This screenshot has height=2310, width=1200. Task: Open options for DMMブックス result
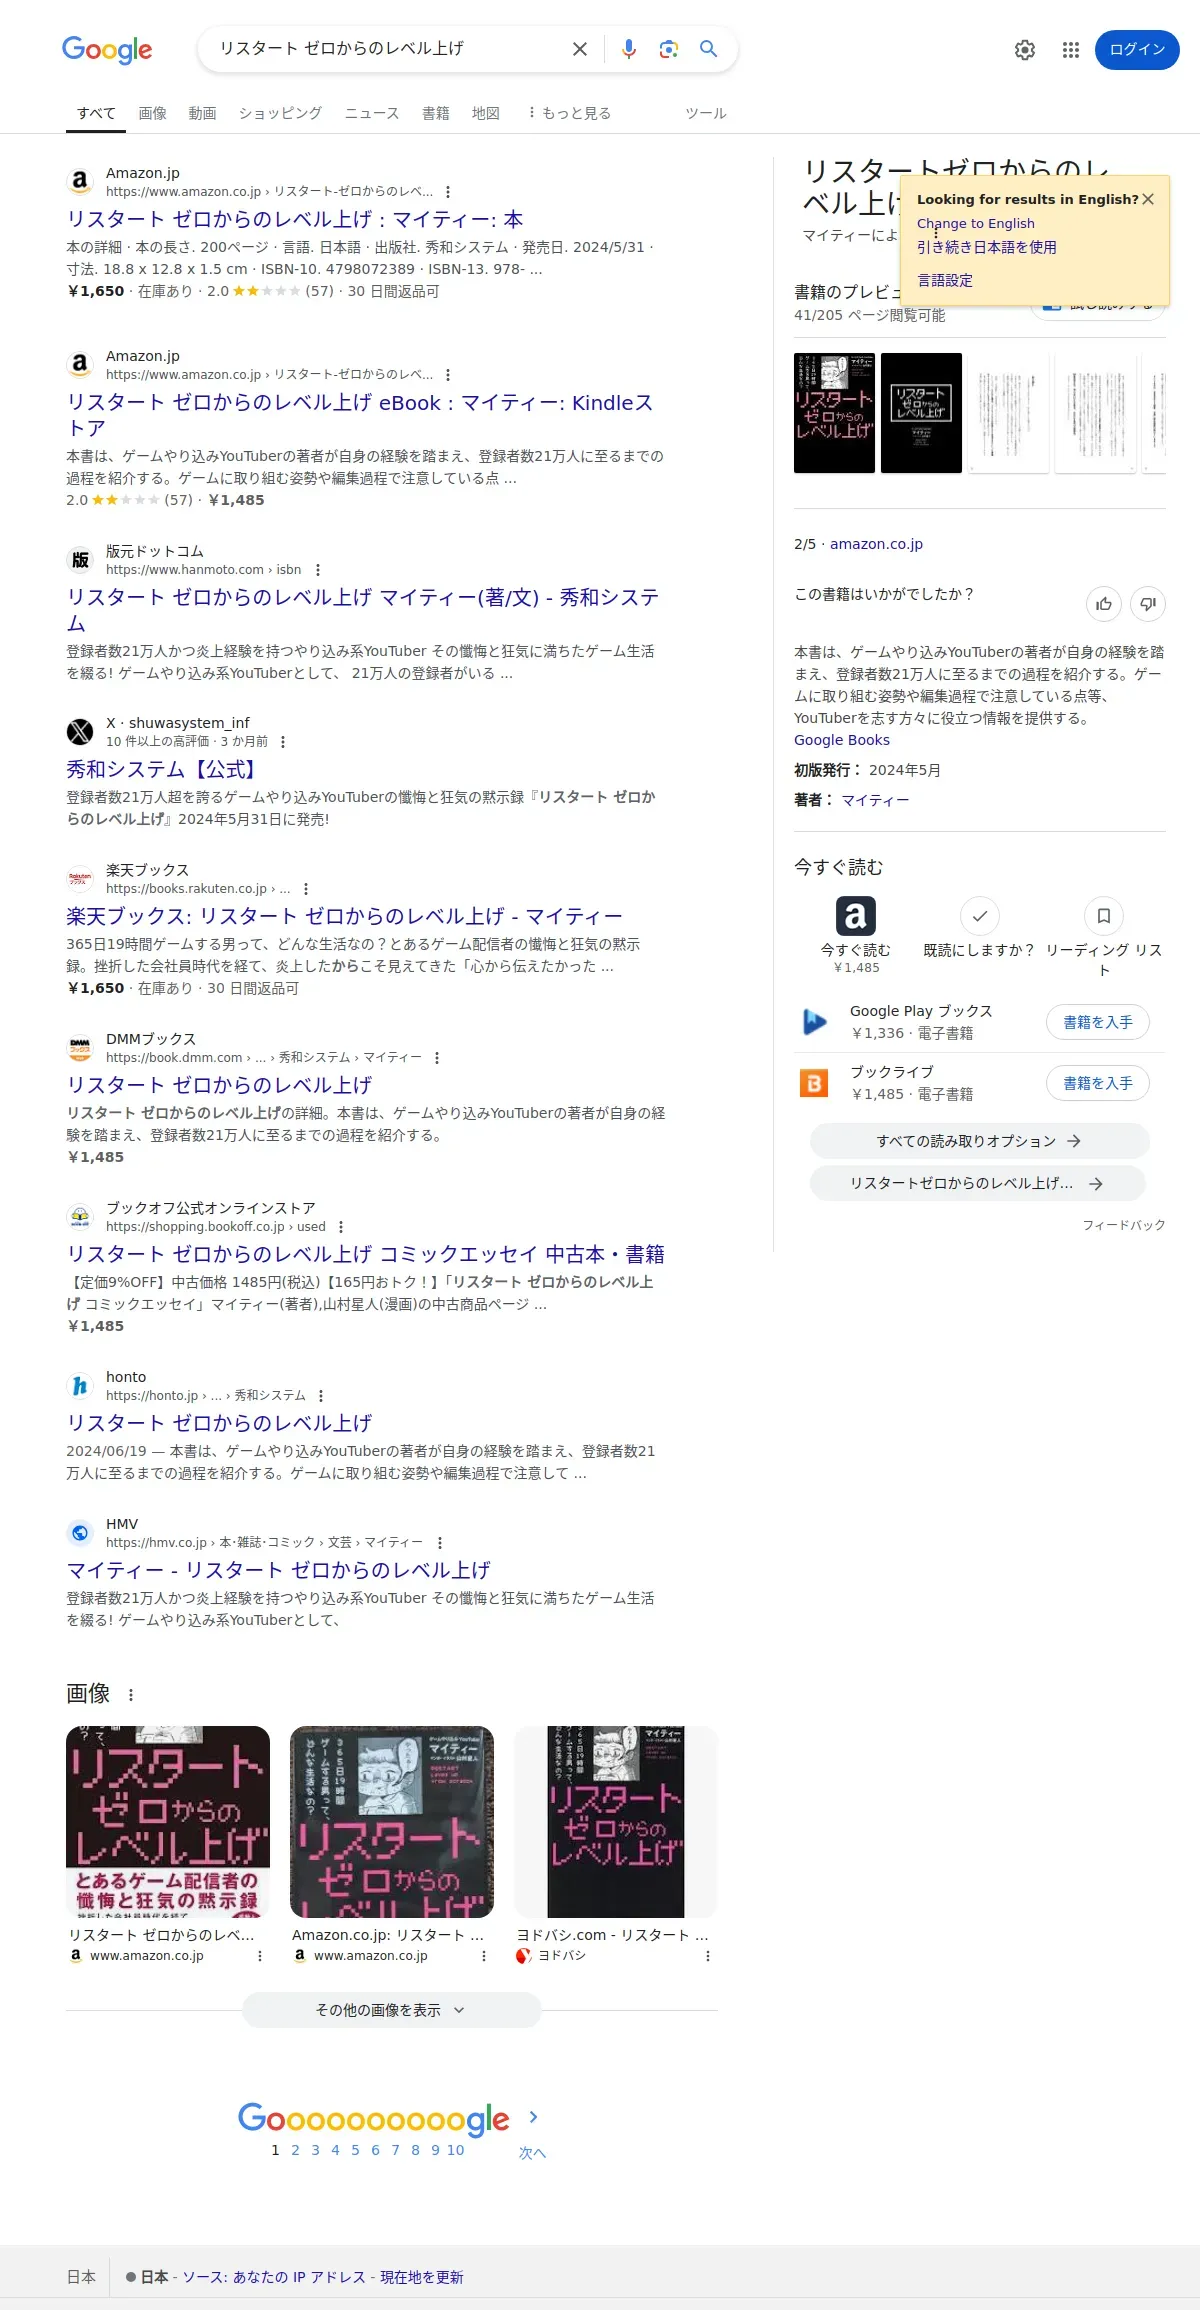[437, 1058]
